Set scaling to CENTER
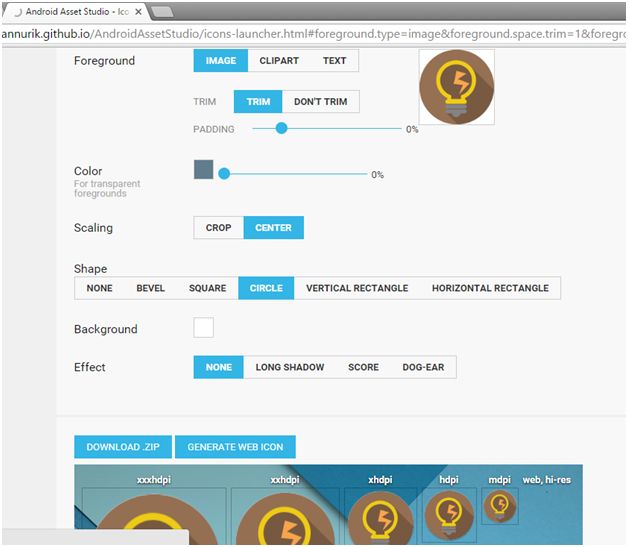 pyautogui.click(x=274, y=227)
